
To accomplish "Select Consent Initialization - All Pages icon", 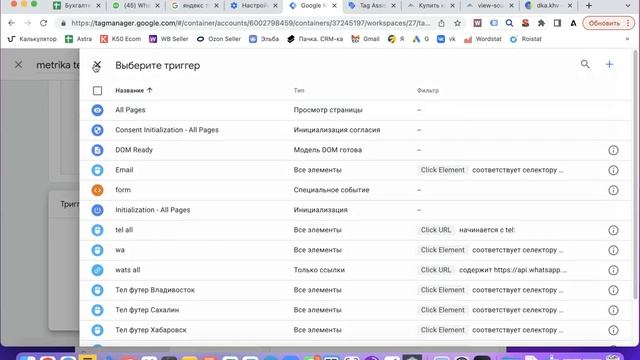I will 97,130.
